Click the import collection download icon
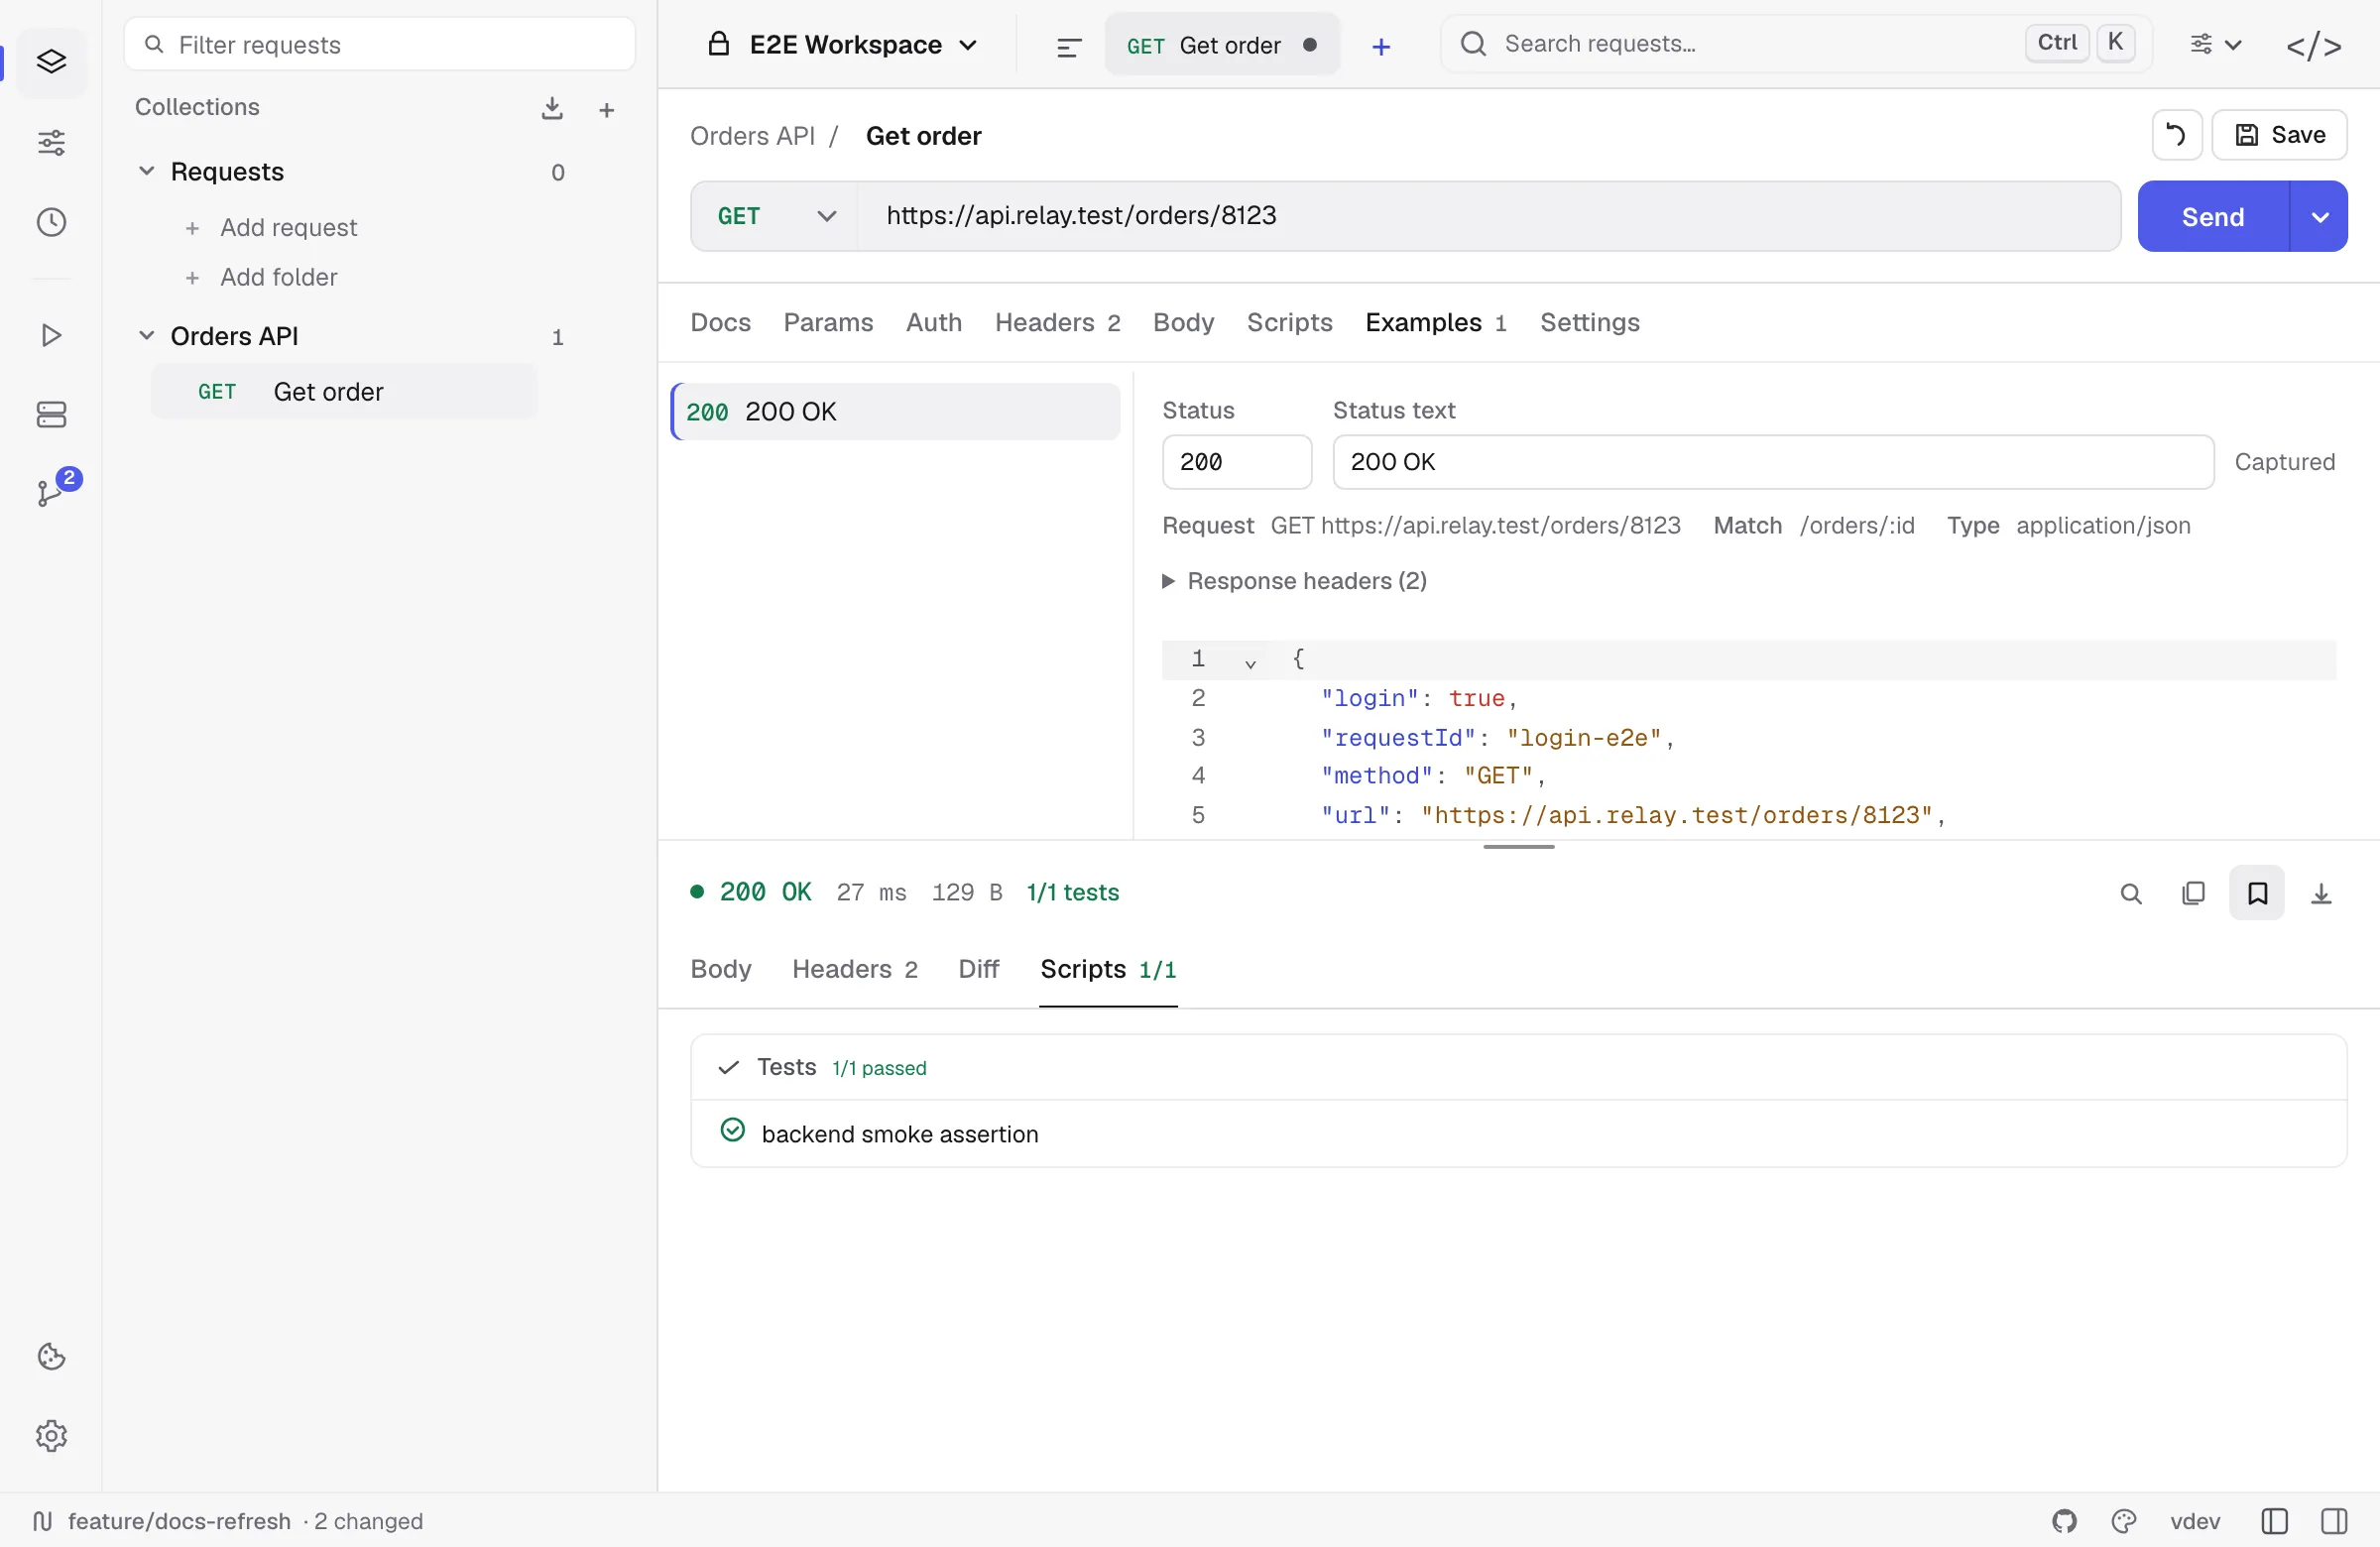2380x1547 pixels. 552,108
